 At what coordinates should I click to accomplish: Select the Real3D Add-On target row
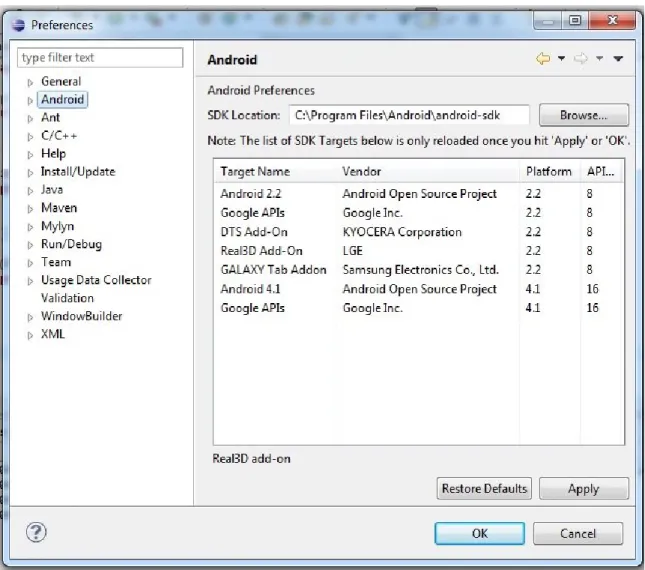(418, 251)
